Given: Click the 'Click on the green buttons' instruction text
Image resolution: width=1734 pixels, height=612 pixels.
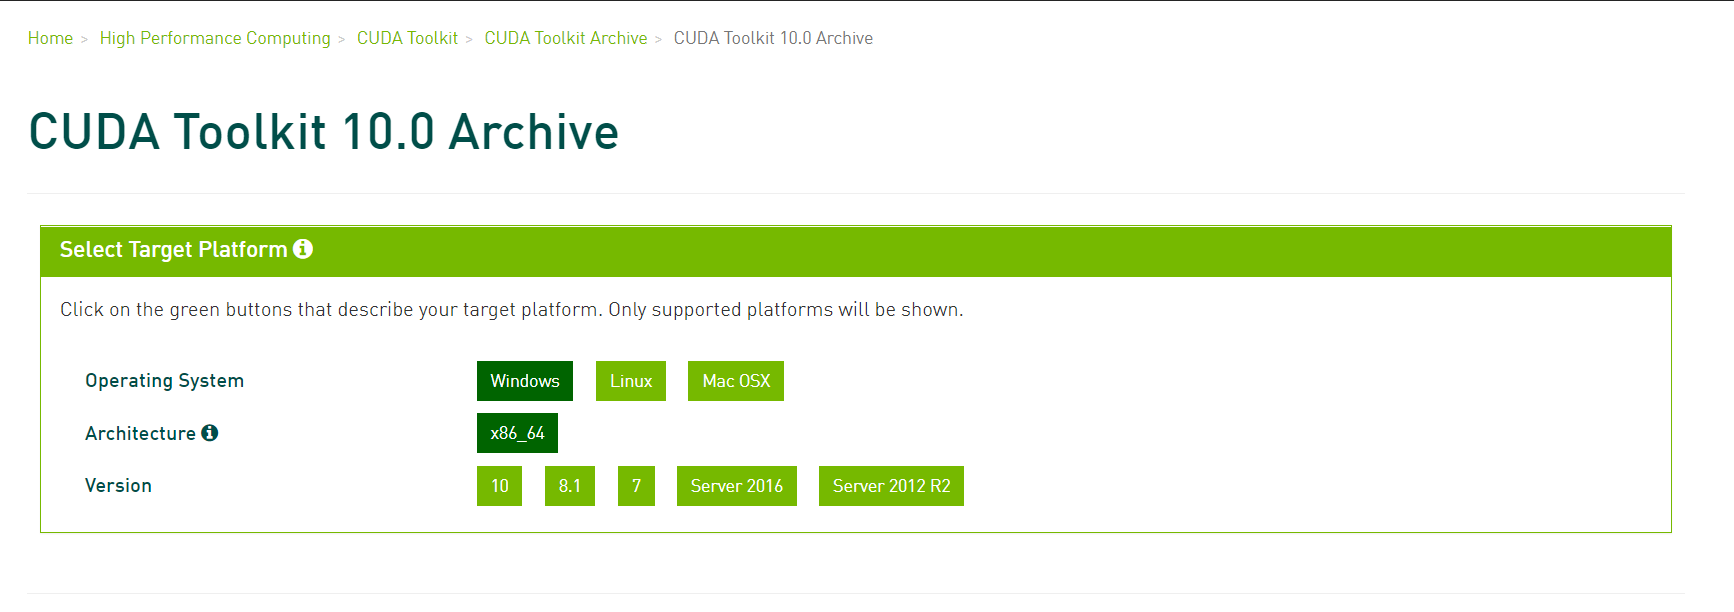Looking at the screenshot, I should click(512, 309).
